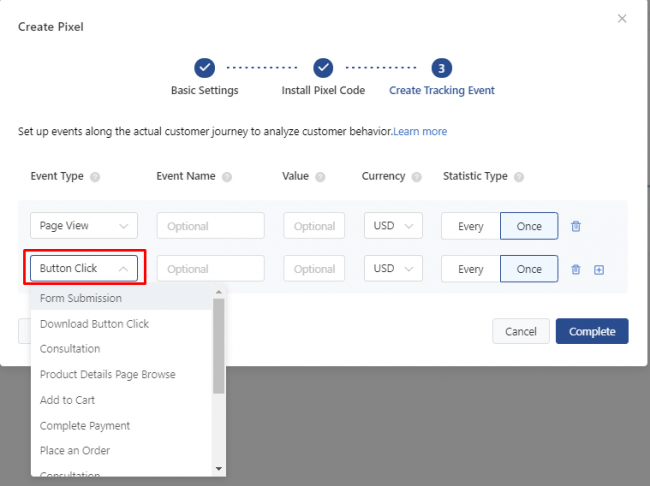The width and height of the screenshot is (650, 486).
Task: Open the Page View event type dropdown
Action: tap(84, 226)
